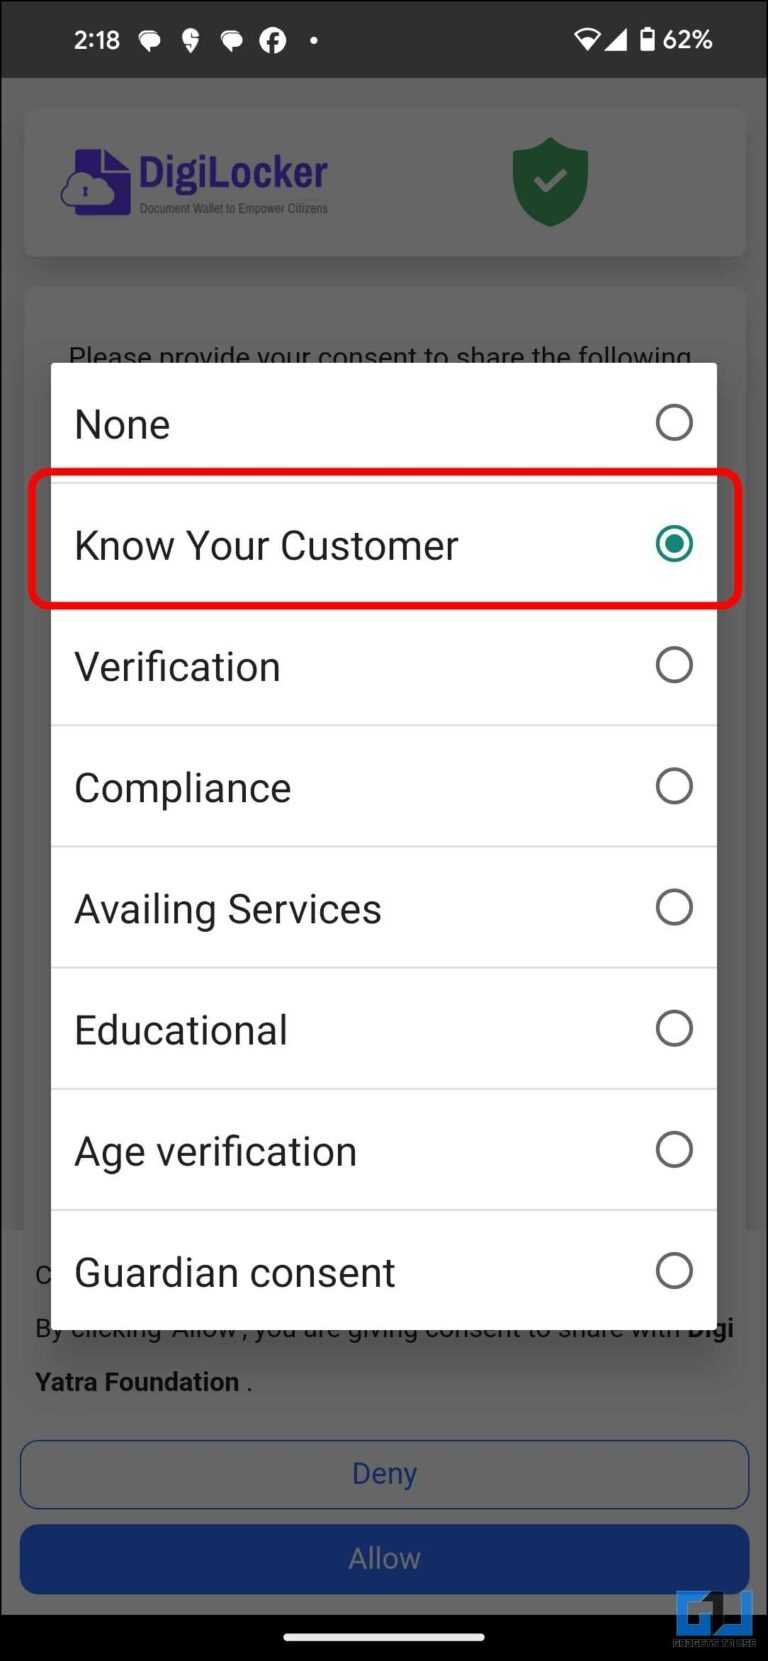The height and width of the screenshot is (1661, 768).
Task: Choose the None consent purpose
Action: (384, 422)
